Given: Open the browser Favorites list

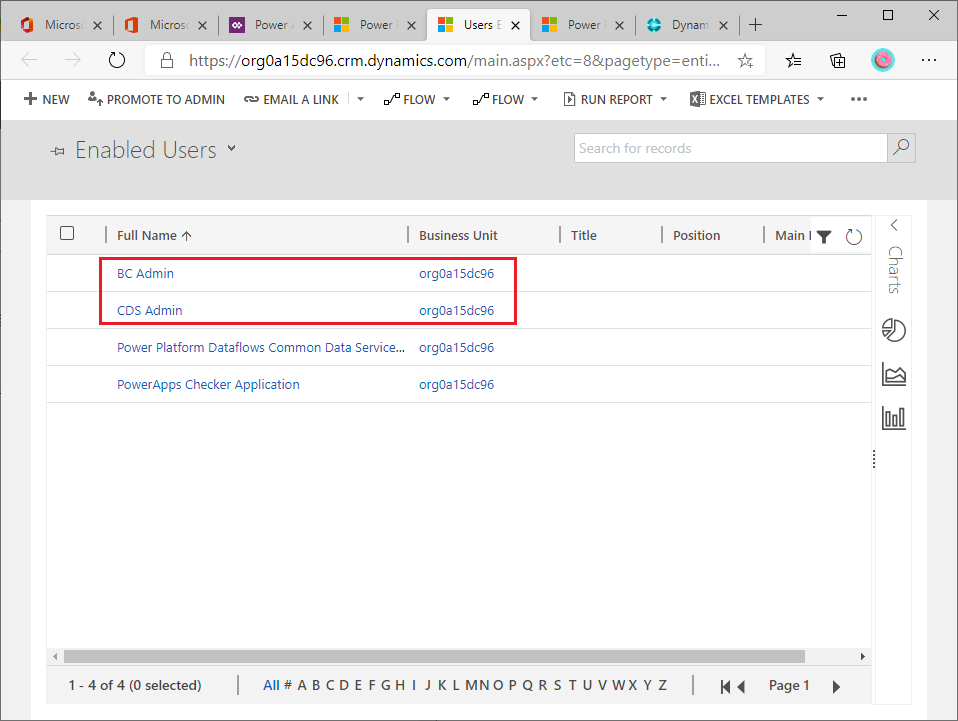Looking at the screenshot, I should click(x=793, y=60).
